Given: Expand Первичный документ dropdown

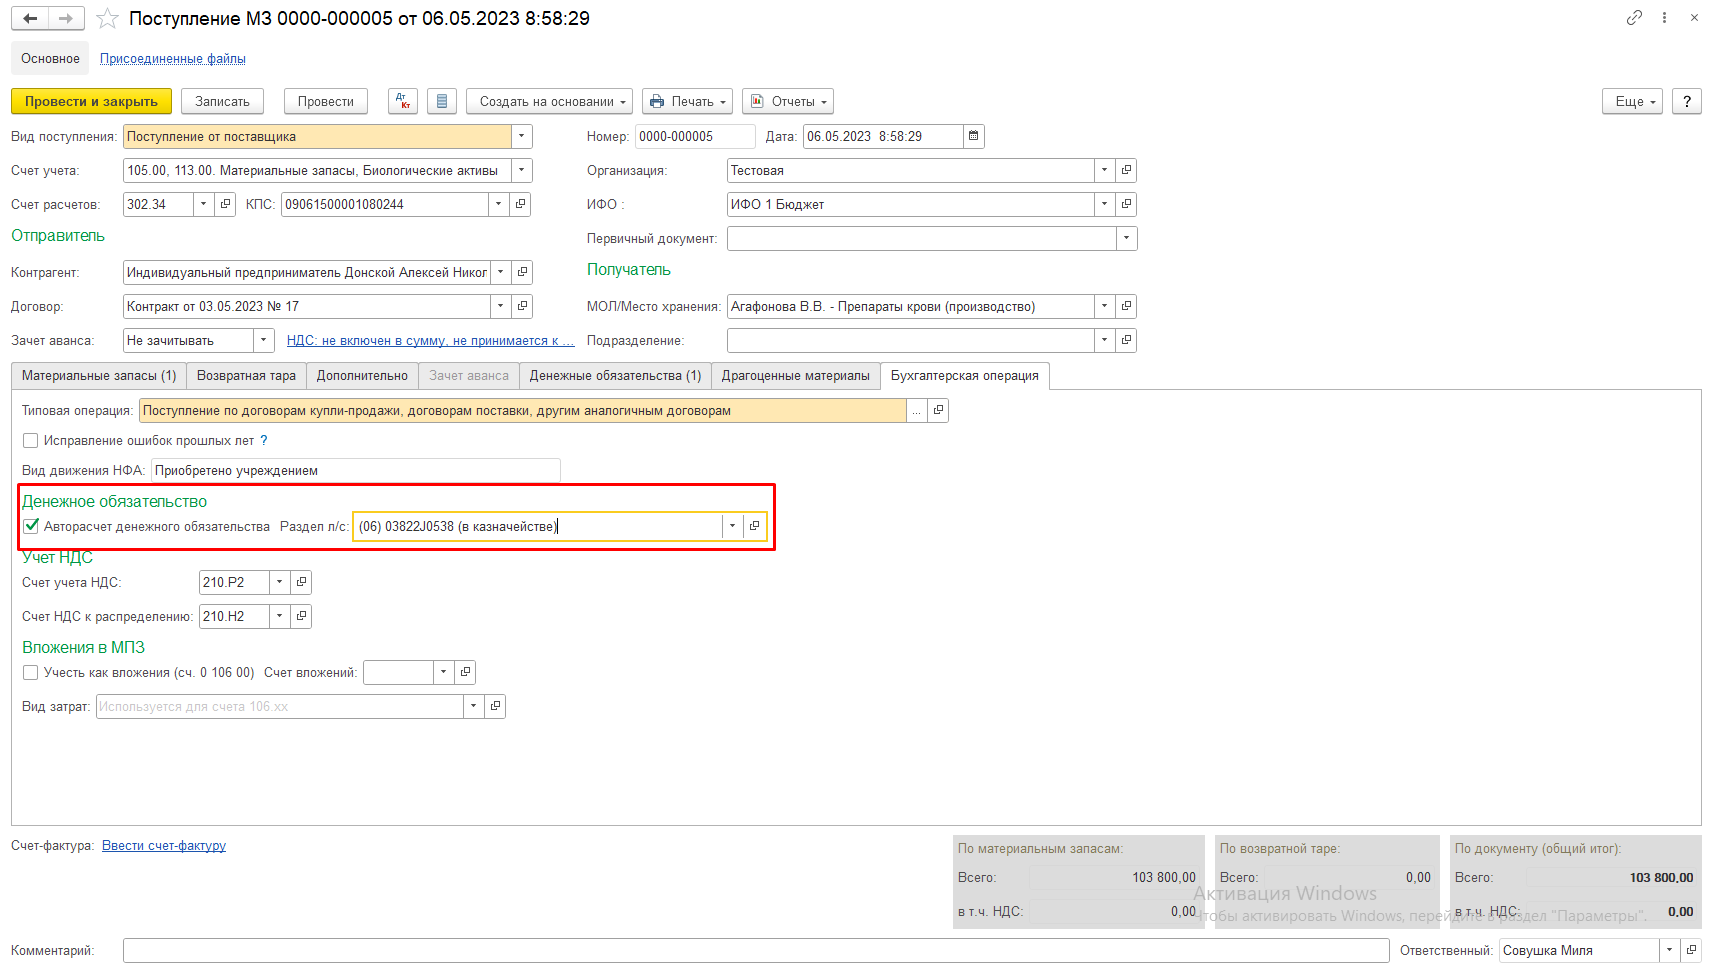Looking at the screenshot, I should click(x=1127, y=238).
